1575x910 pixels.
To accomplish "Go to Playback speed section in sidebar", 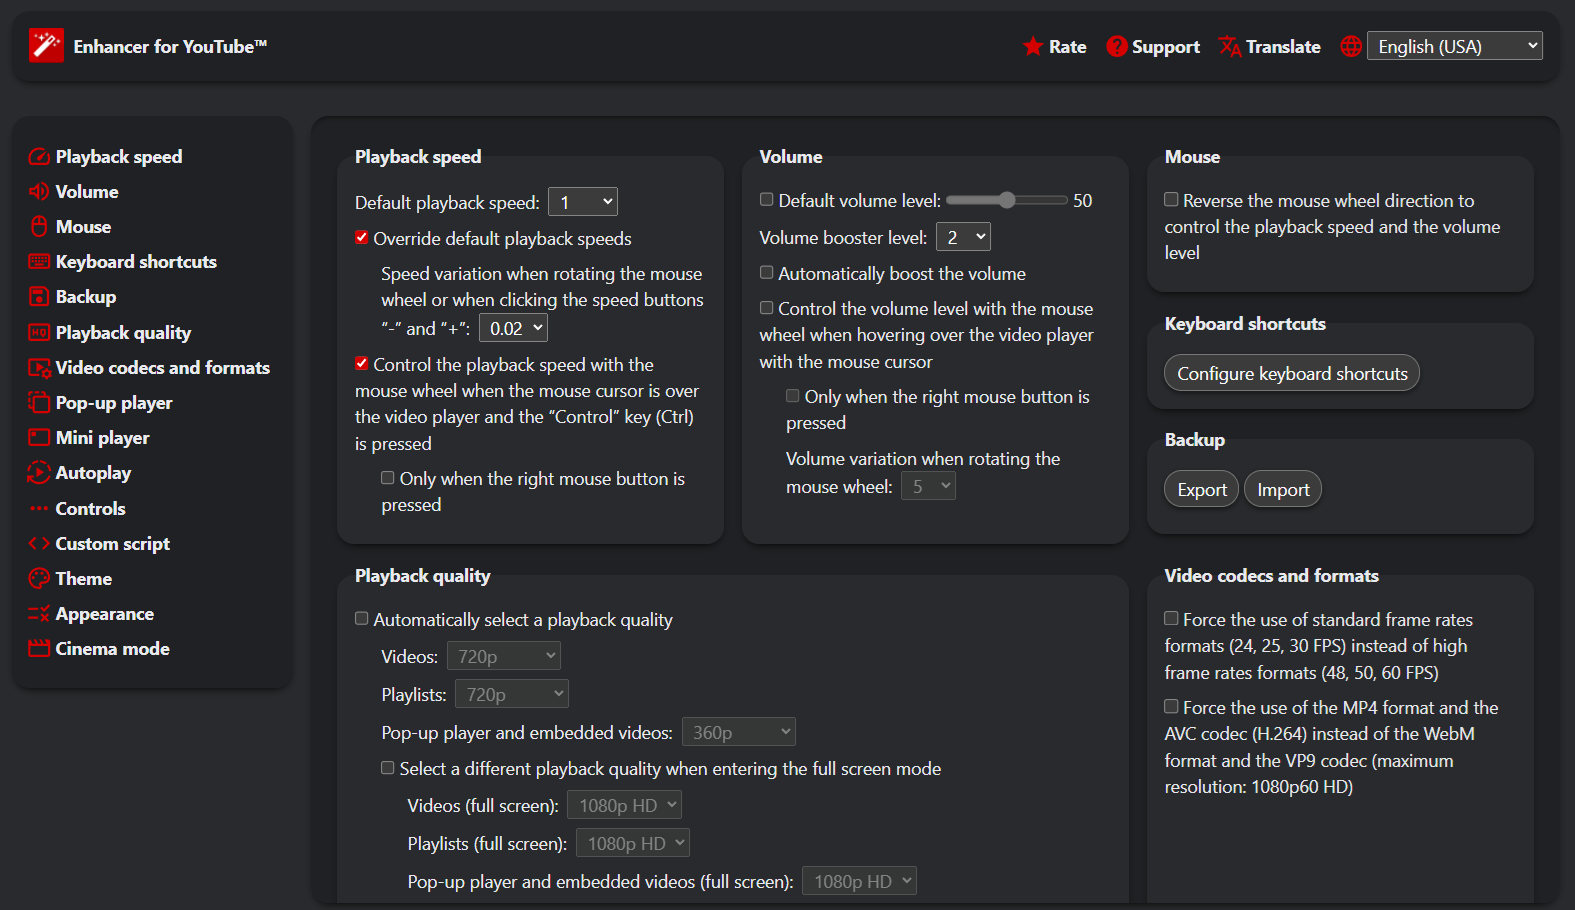I will click(119, 157).
